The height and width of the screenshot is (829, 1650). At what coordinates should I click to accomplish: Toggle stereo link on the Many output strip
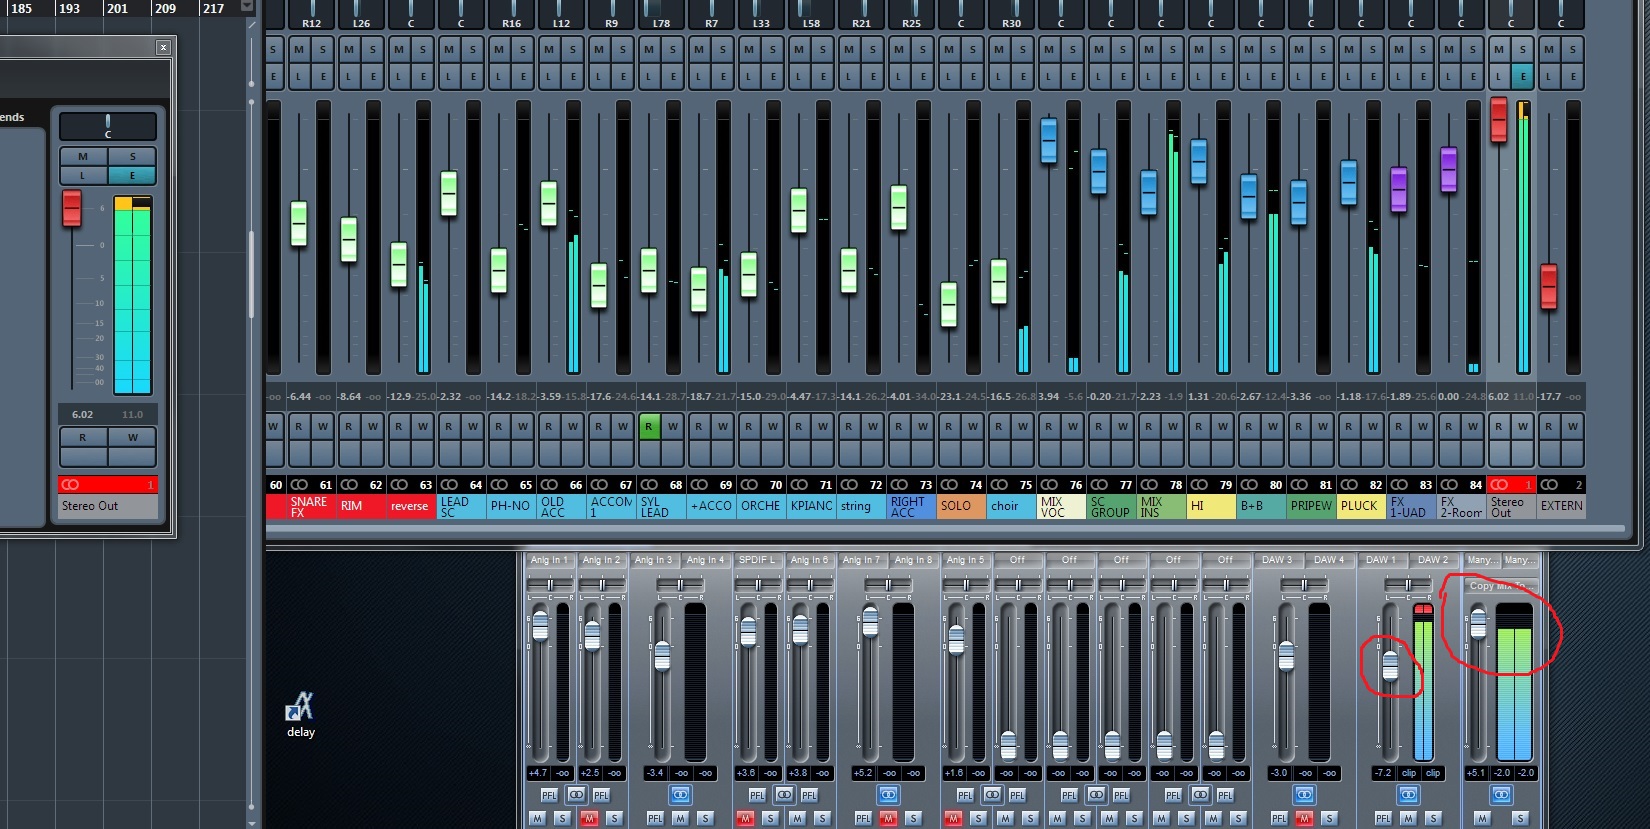click(1501, 795)
